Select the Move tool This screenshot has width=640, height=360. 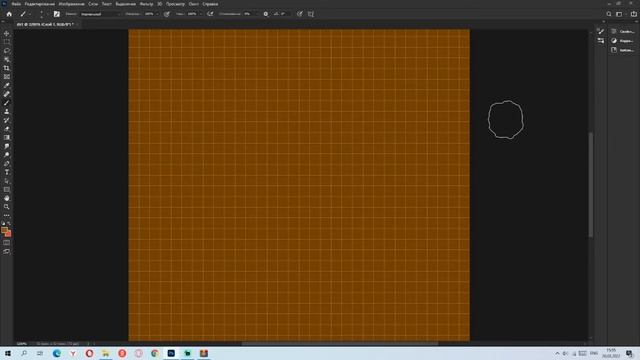[7, 33]
